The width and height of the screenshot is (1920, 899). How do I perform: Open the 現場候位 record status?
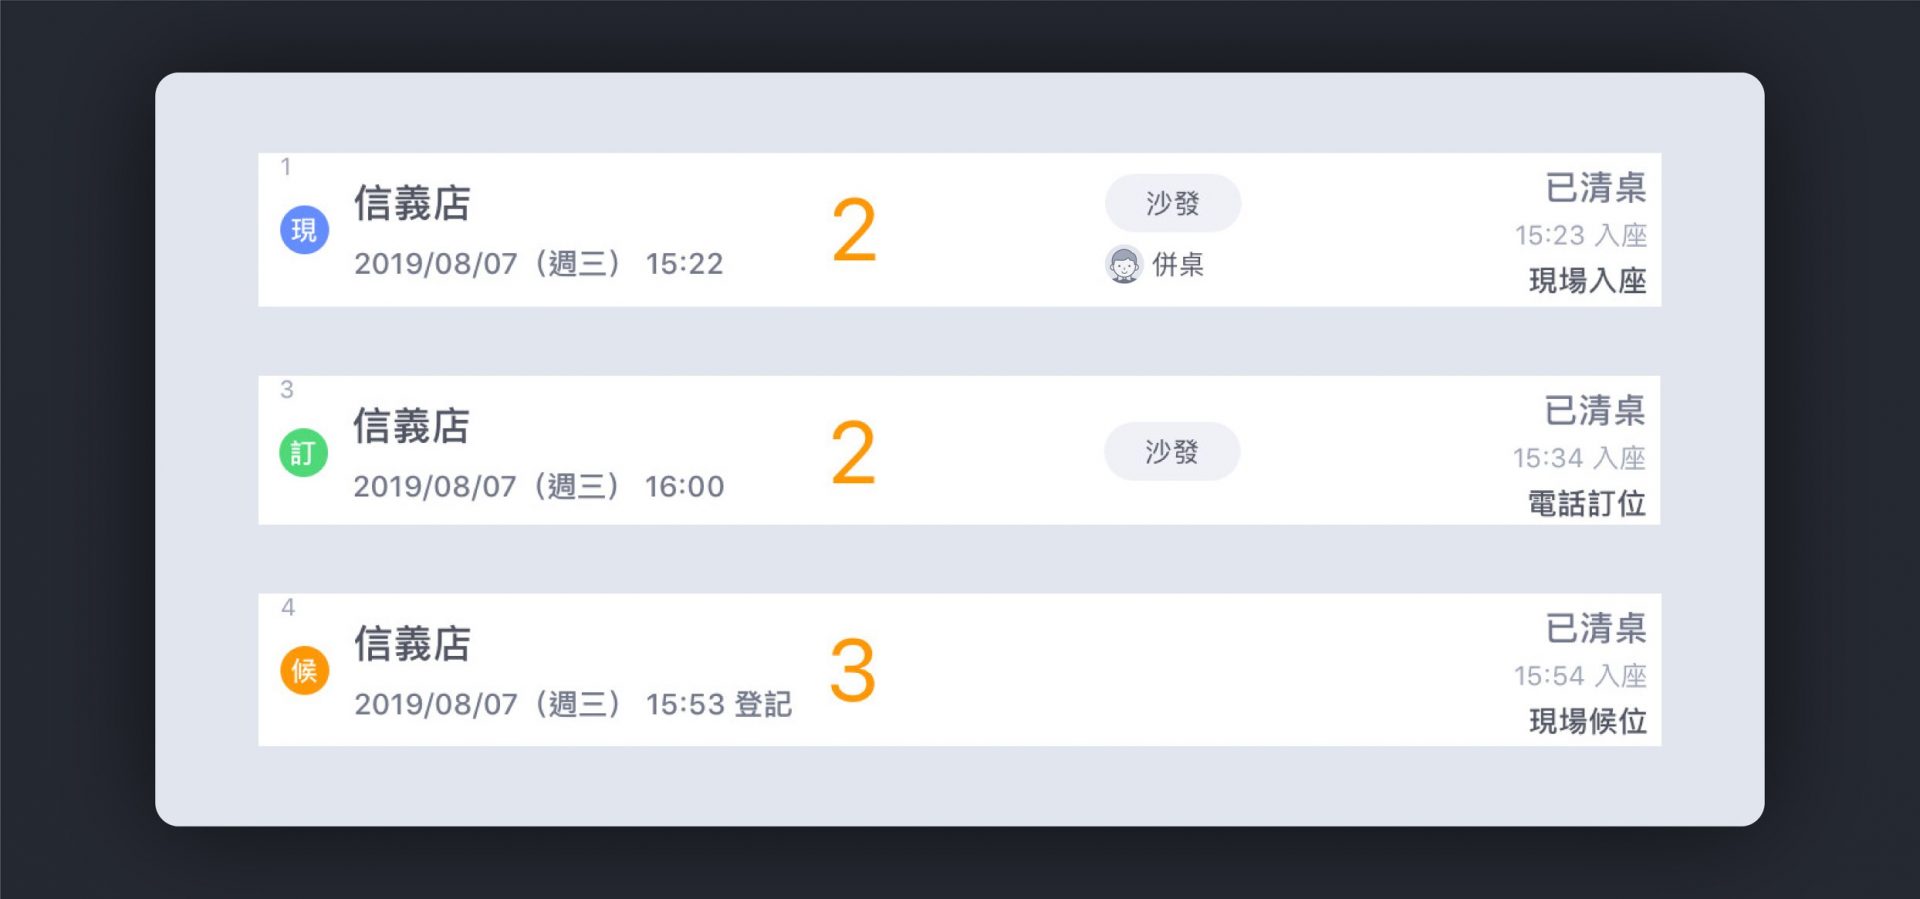click(x=1587, y=721)
